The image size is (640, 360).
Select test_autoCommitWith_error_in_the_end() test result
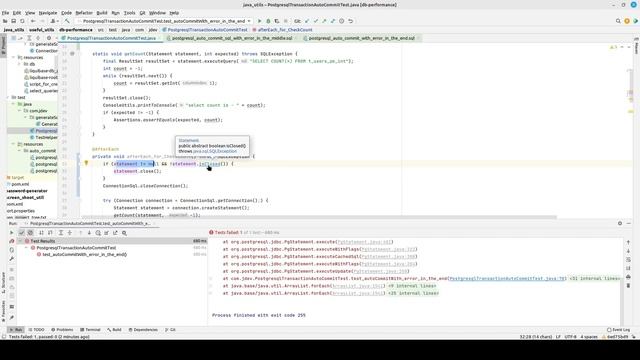pyautogui.click(x=84, y=254)
